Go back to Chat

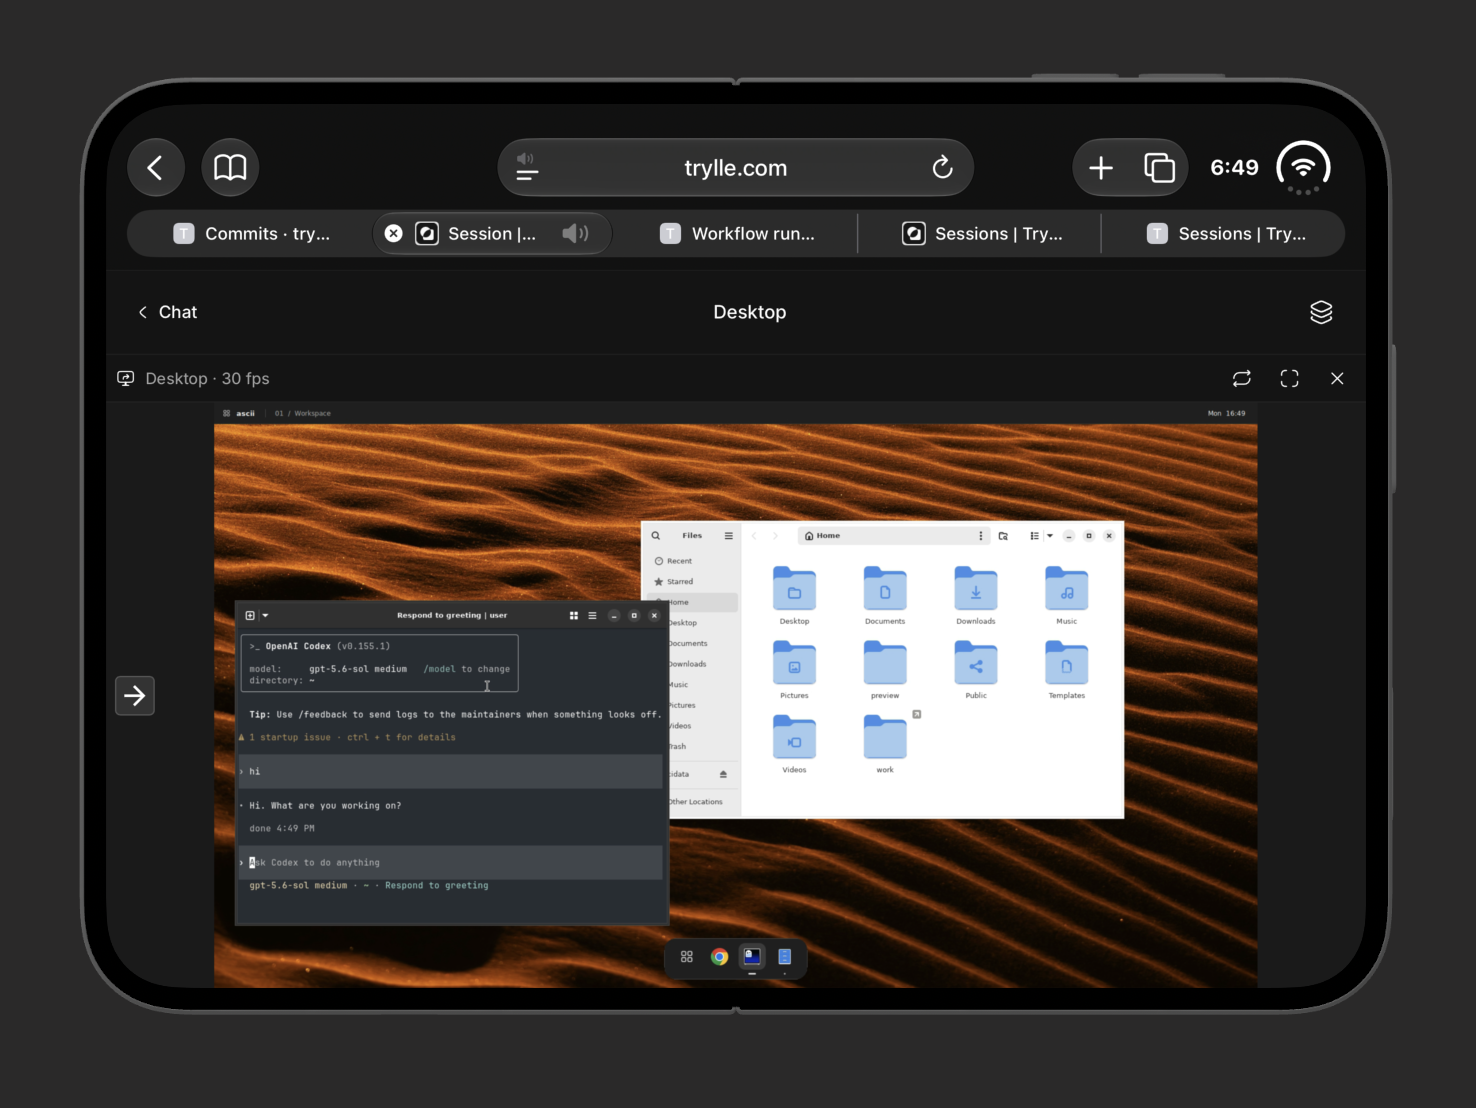[x=167, y=312]
